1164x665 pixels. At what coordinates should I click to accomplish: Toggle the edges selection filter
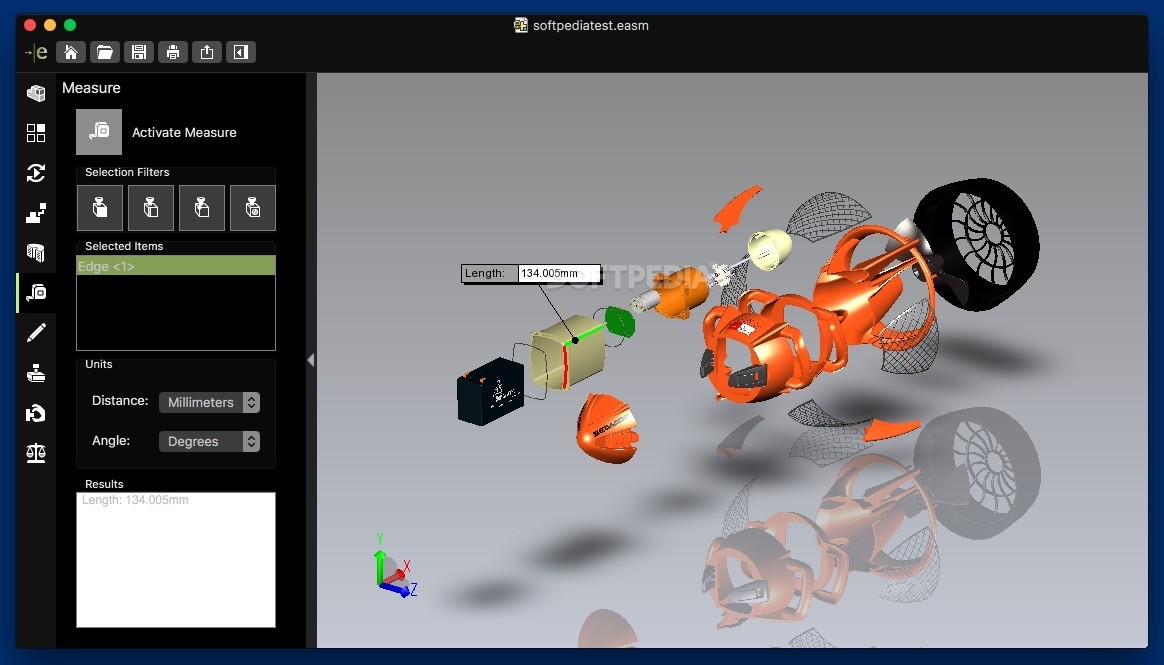[151, 207]
